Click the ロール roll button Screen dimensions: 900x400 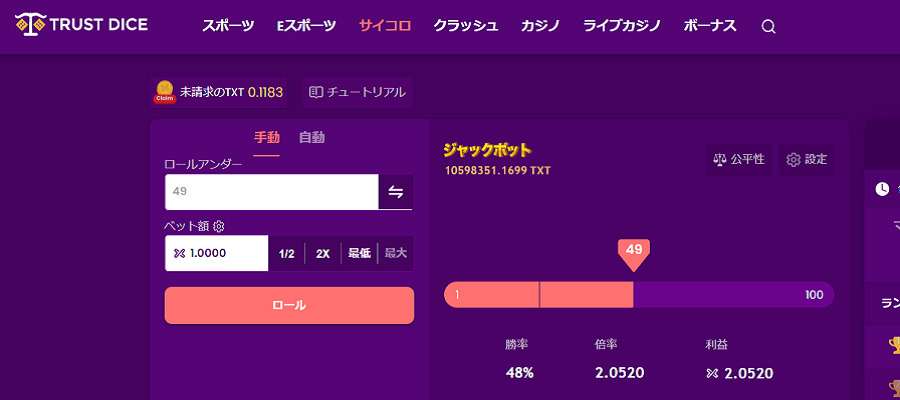click(289, 305)
